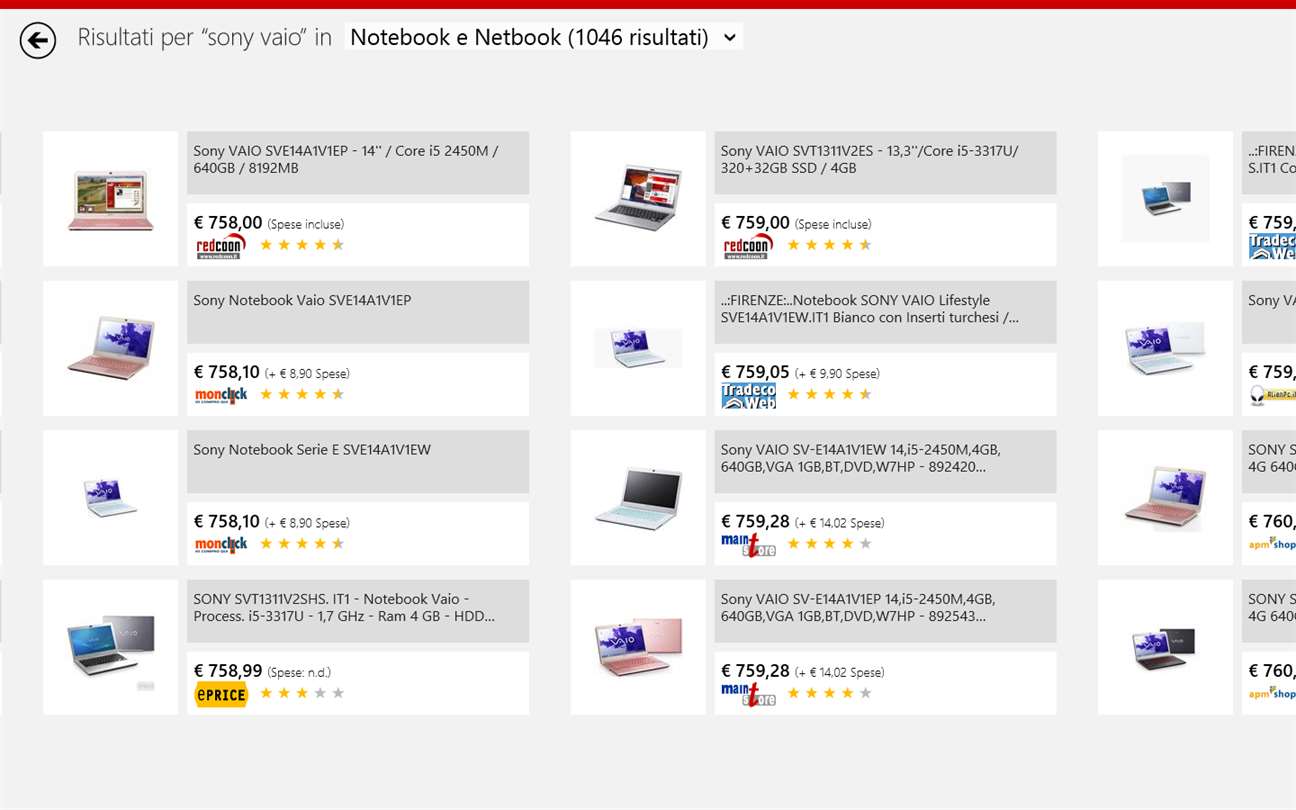Open the Notebook e Netbook category dropdown
This screenshot has height=810, width=1296.
point(543,37)
